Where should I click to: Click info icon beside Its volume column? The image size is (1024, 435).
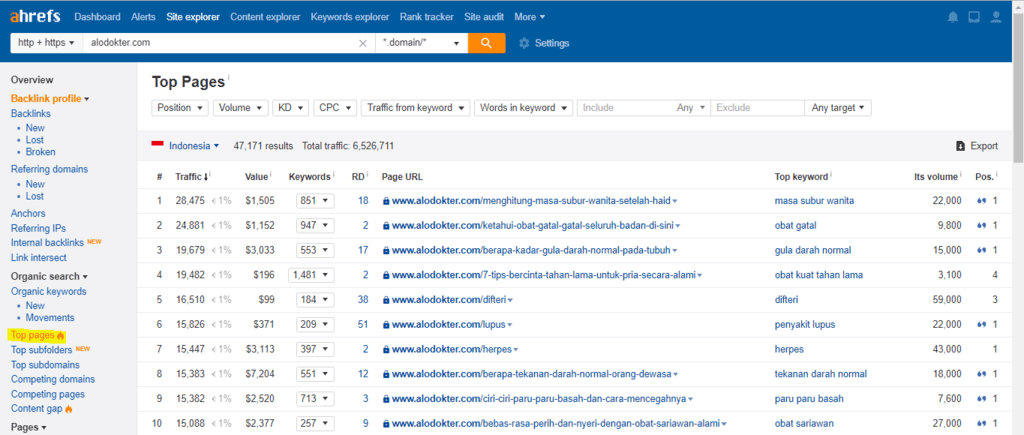pyautogui.click(x=962, y=175)
